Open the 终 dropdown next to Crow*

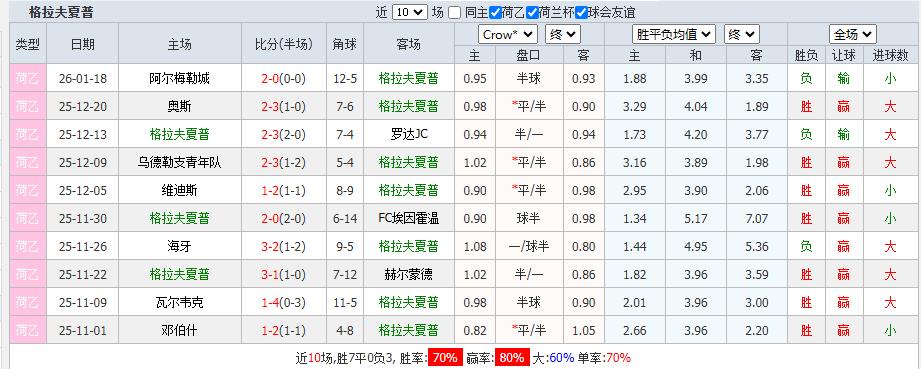[563, 35]
